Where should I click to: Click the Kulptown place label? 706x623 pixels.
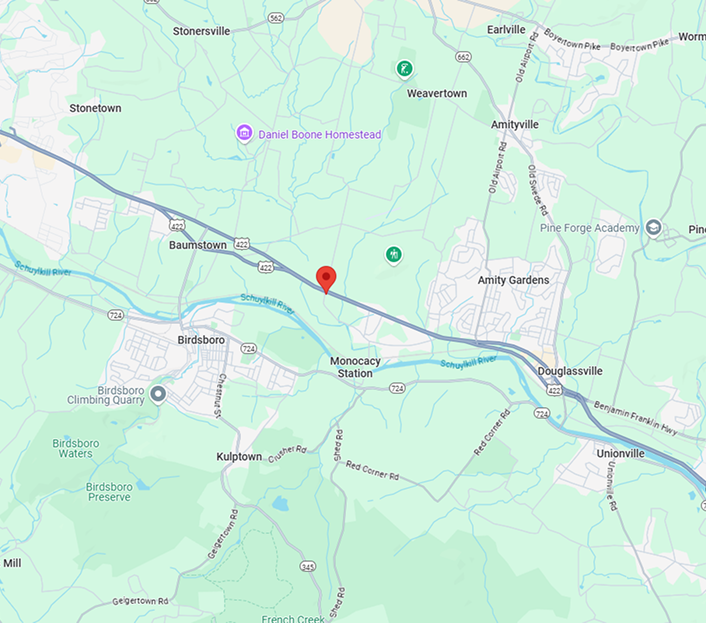tap(239, 457)
